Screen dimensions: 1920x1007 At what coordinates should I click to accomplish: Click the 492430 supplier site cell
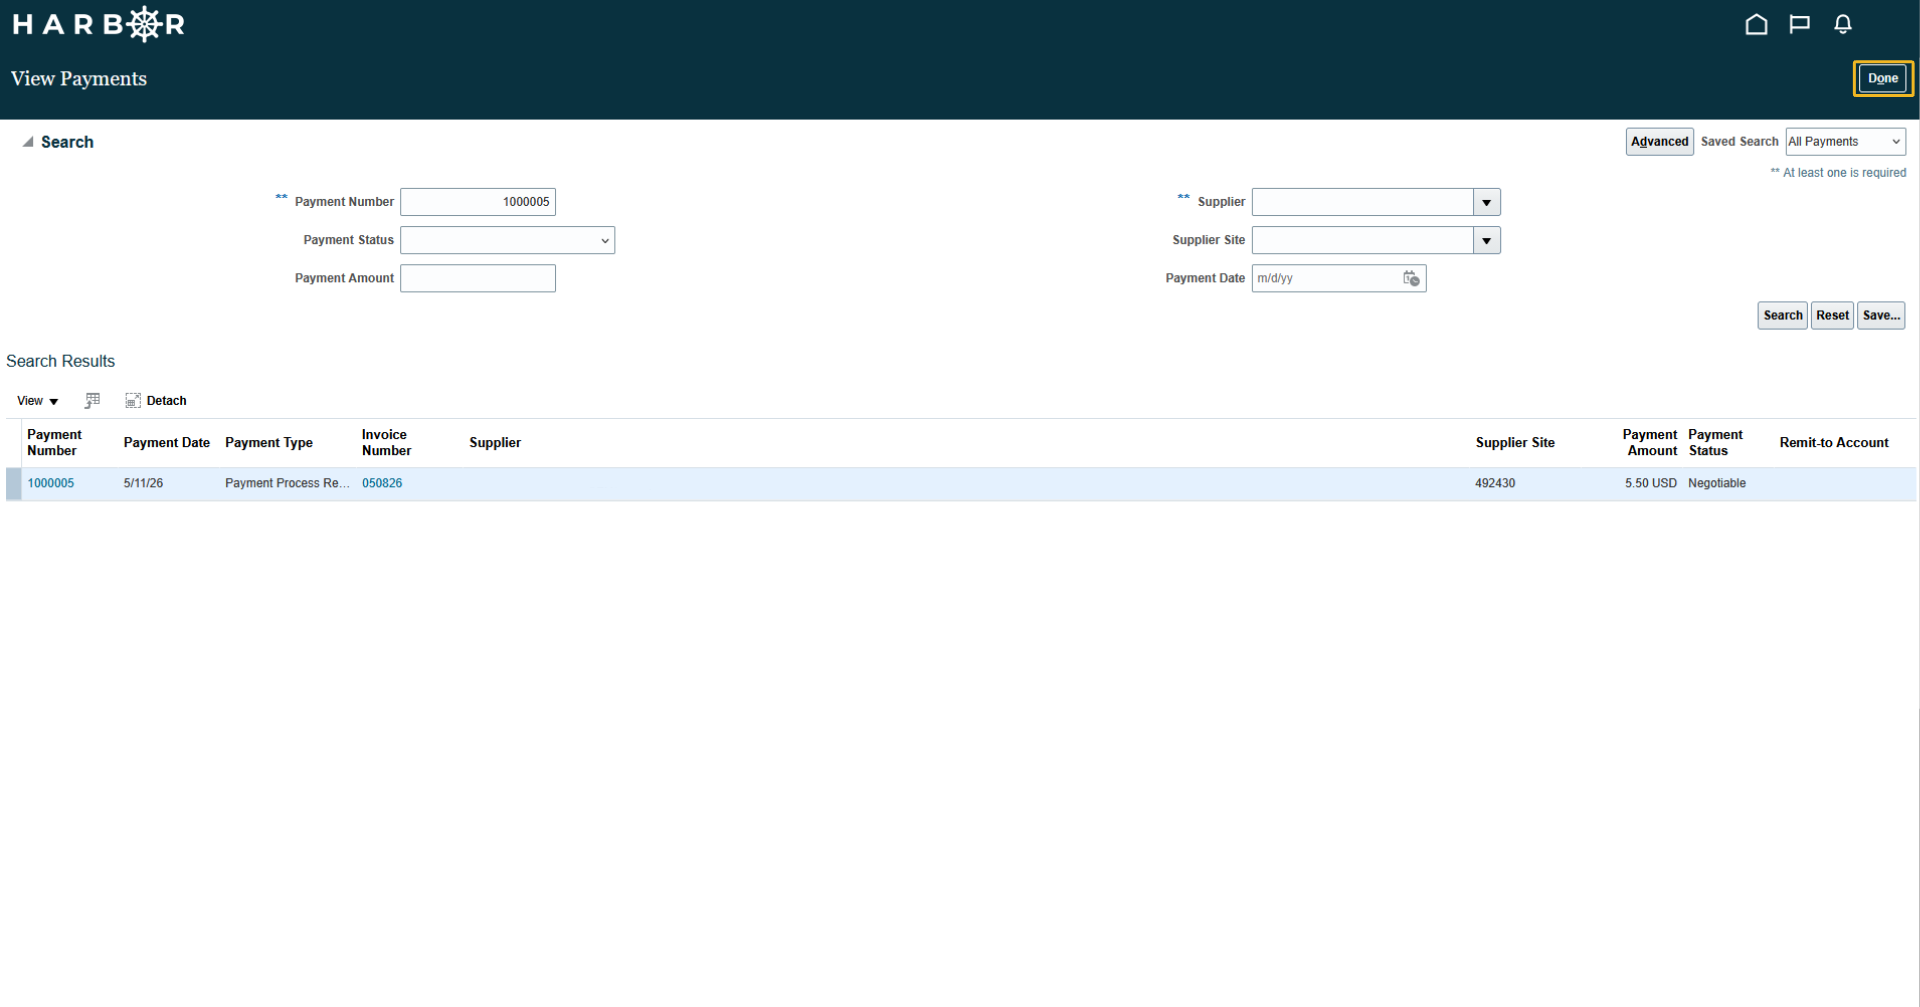point(1495,483)
